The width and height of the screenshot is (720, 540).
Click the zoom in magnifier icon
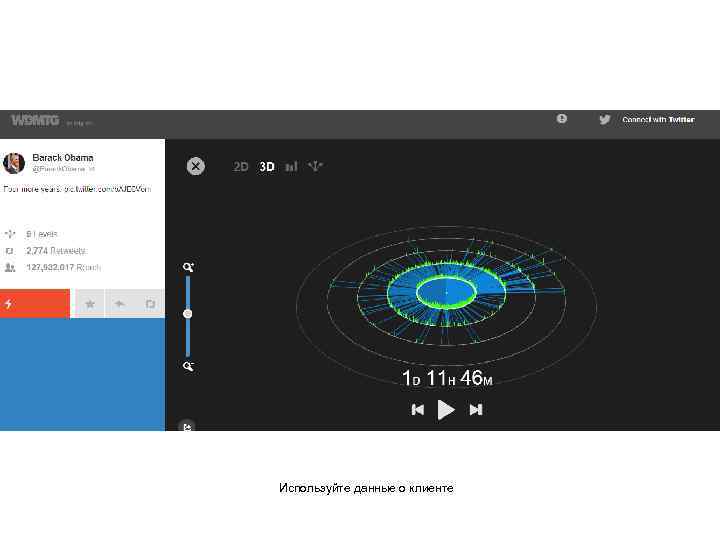click(x=188, y=267)
